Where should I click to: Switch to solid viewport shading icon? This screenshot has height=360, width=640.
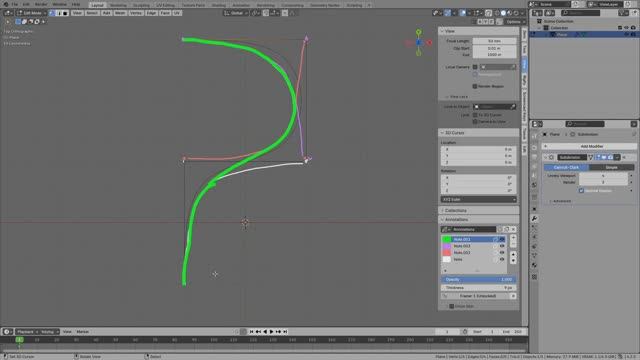pyautogui.click(x=503, y=13)
